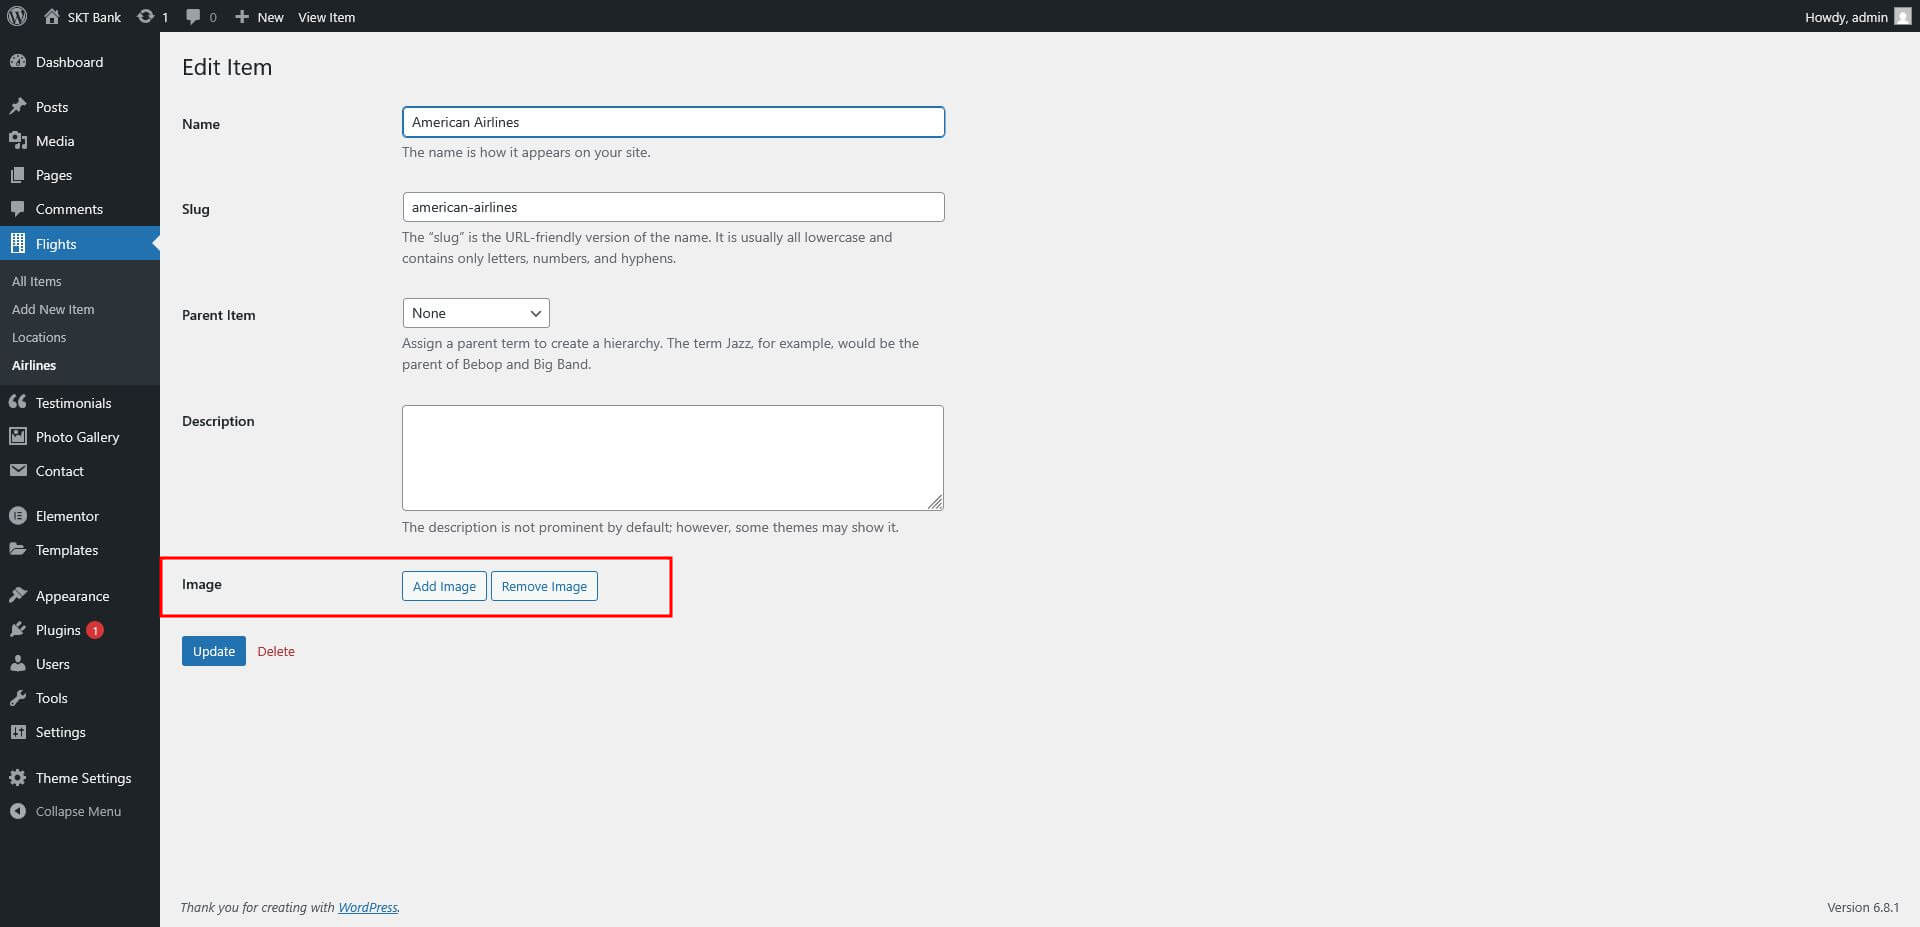The height and width of the screenshot is (927, 1920).
Task: Open the comments bubble icon in admin bar
Action: (x=193, y=17)
